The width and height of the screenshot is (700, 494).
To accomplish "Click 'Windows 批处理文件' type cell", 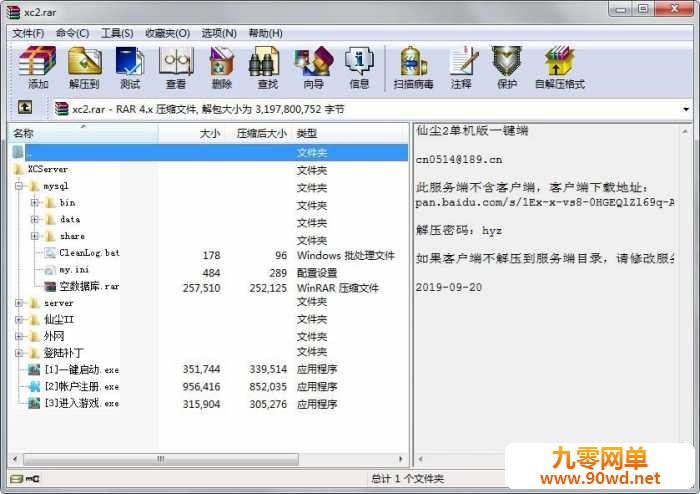I will click(x=346, y=256).
